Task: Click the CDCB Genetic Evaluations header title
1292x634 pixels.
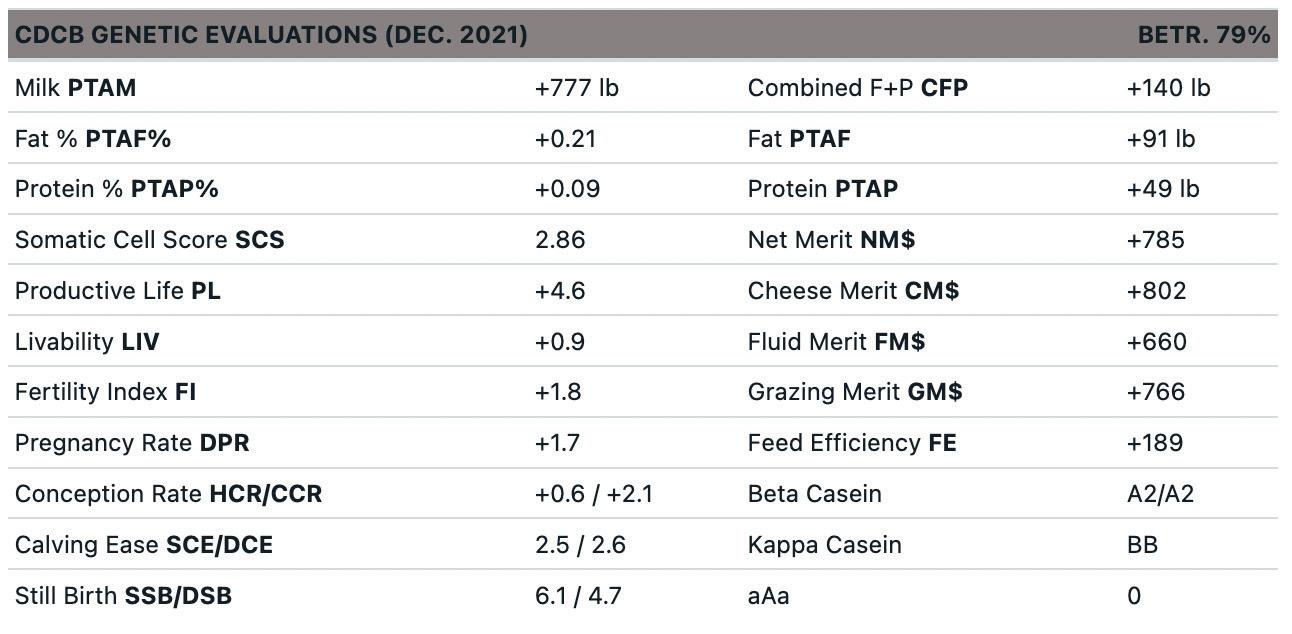Action: click(271, 35)
